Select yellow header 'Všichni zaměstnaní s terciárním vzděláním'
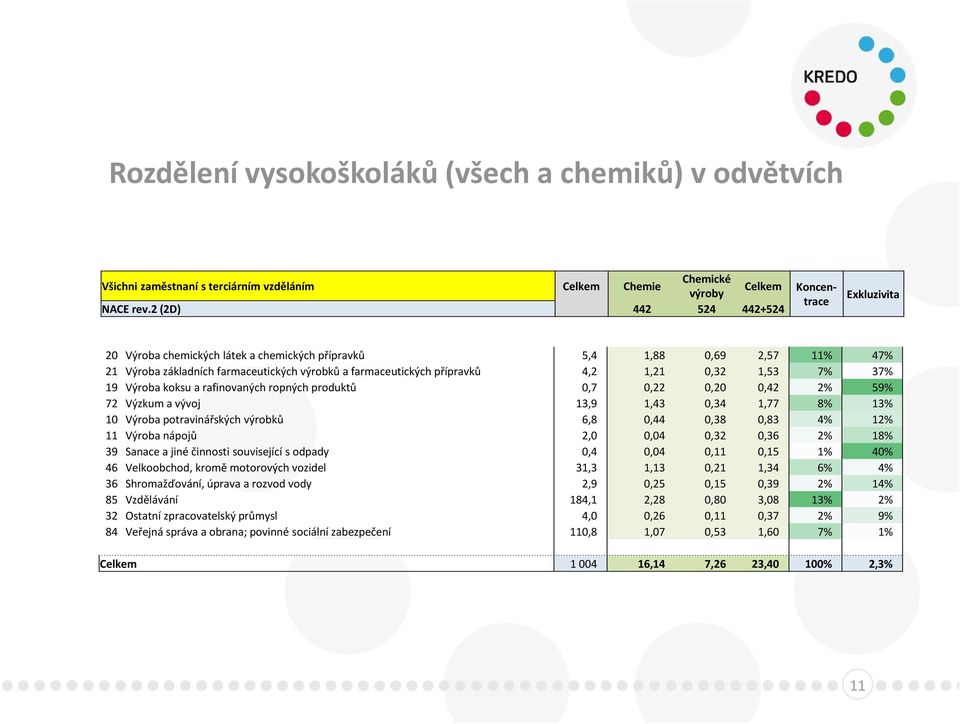The width and height of the screenshot is (960, 724). [x=328, y=286]
